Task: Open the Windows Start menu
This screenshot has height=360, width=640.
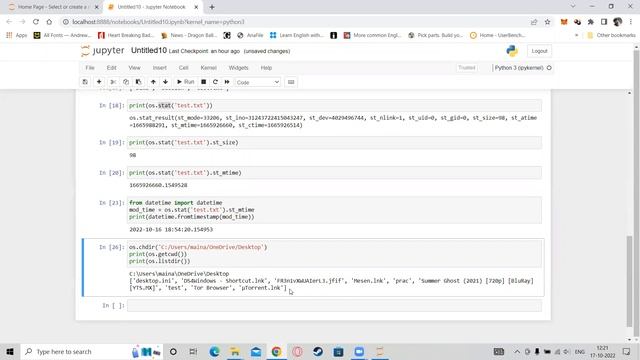Action: pos(10,351)
